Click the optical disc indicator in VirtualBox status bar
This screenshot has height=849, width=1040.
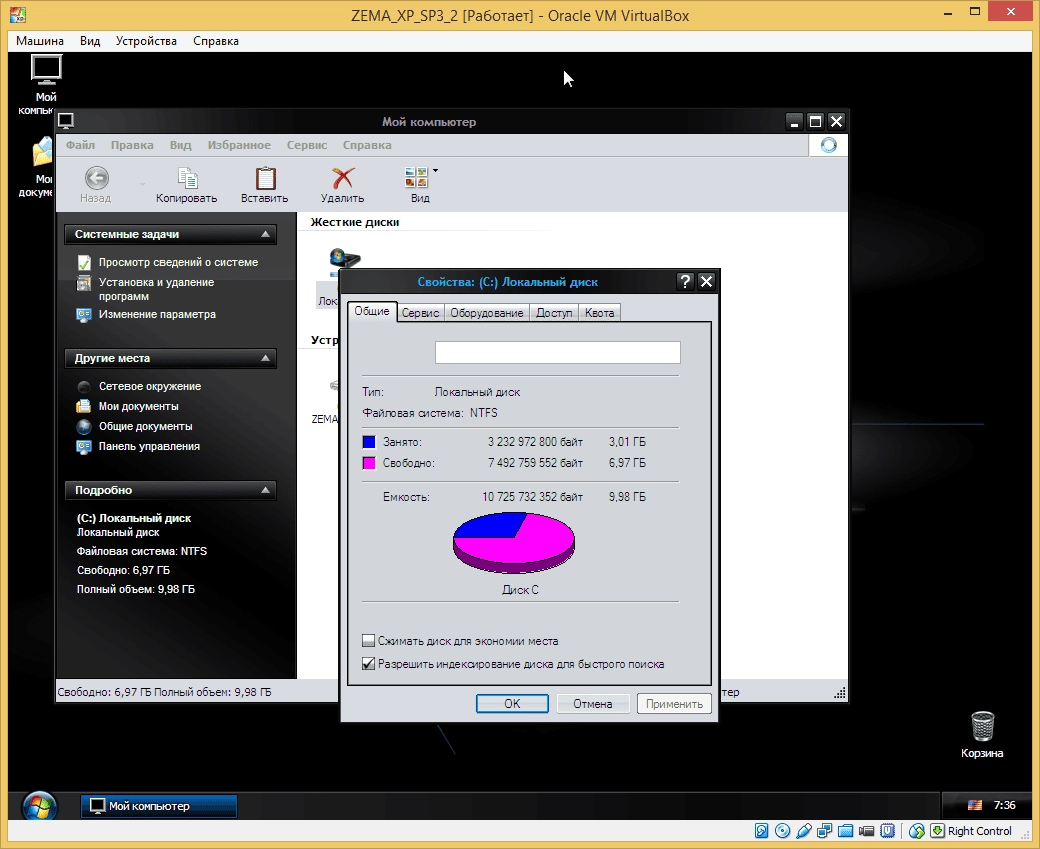(783, 830)
